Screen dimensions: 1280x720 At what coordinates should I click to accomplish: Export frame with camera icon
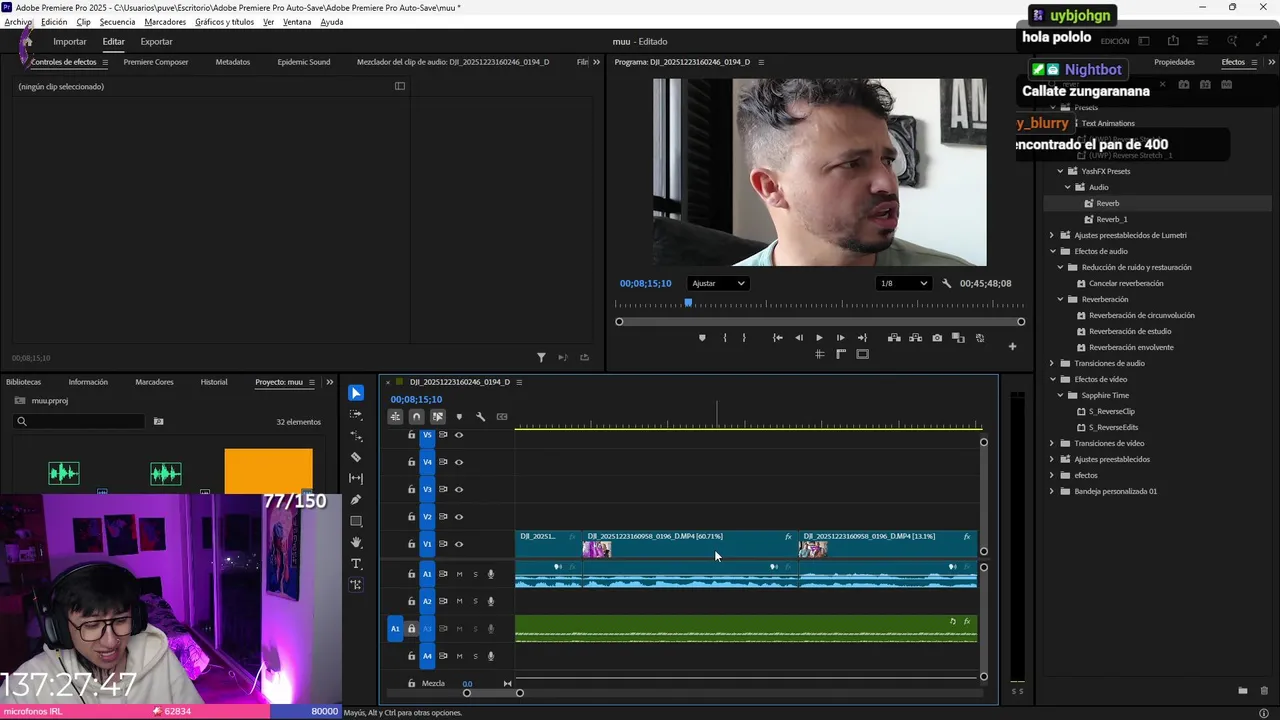click(937, 338)
